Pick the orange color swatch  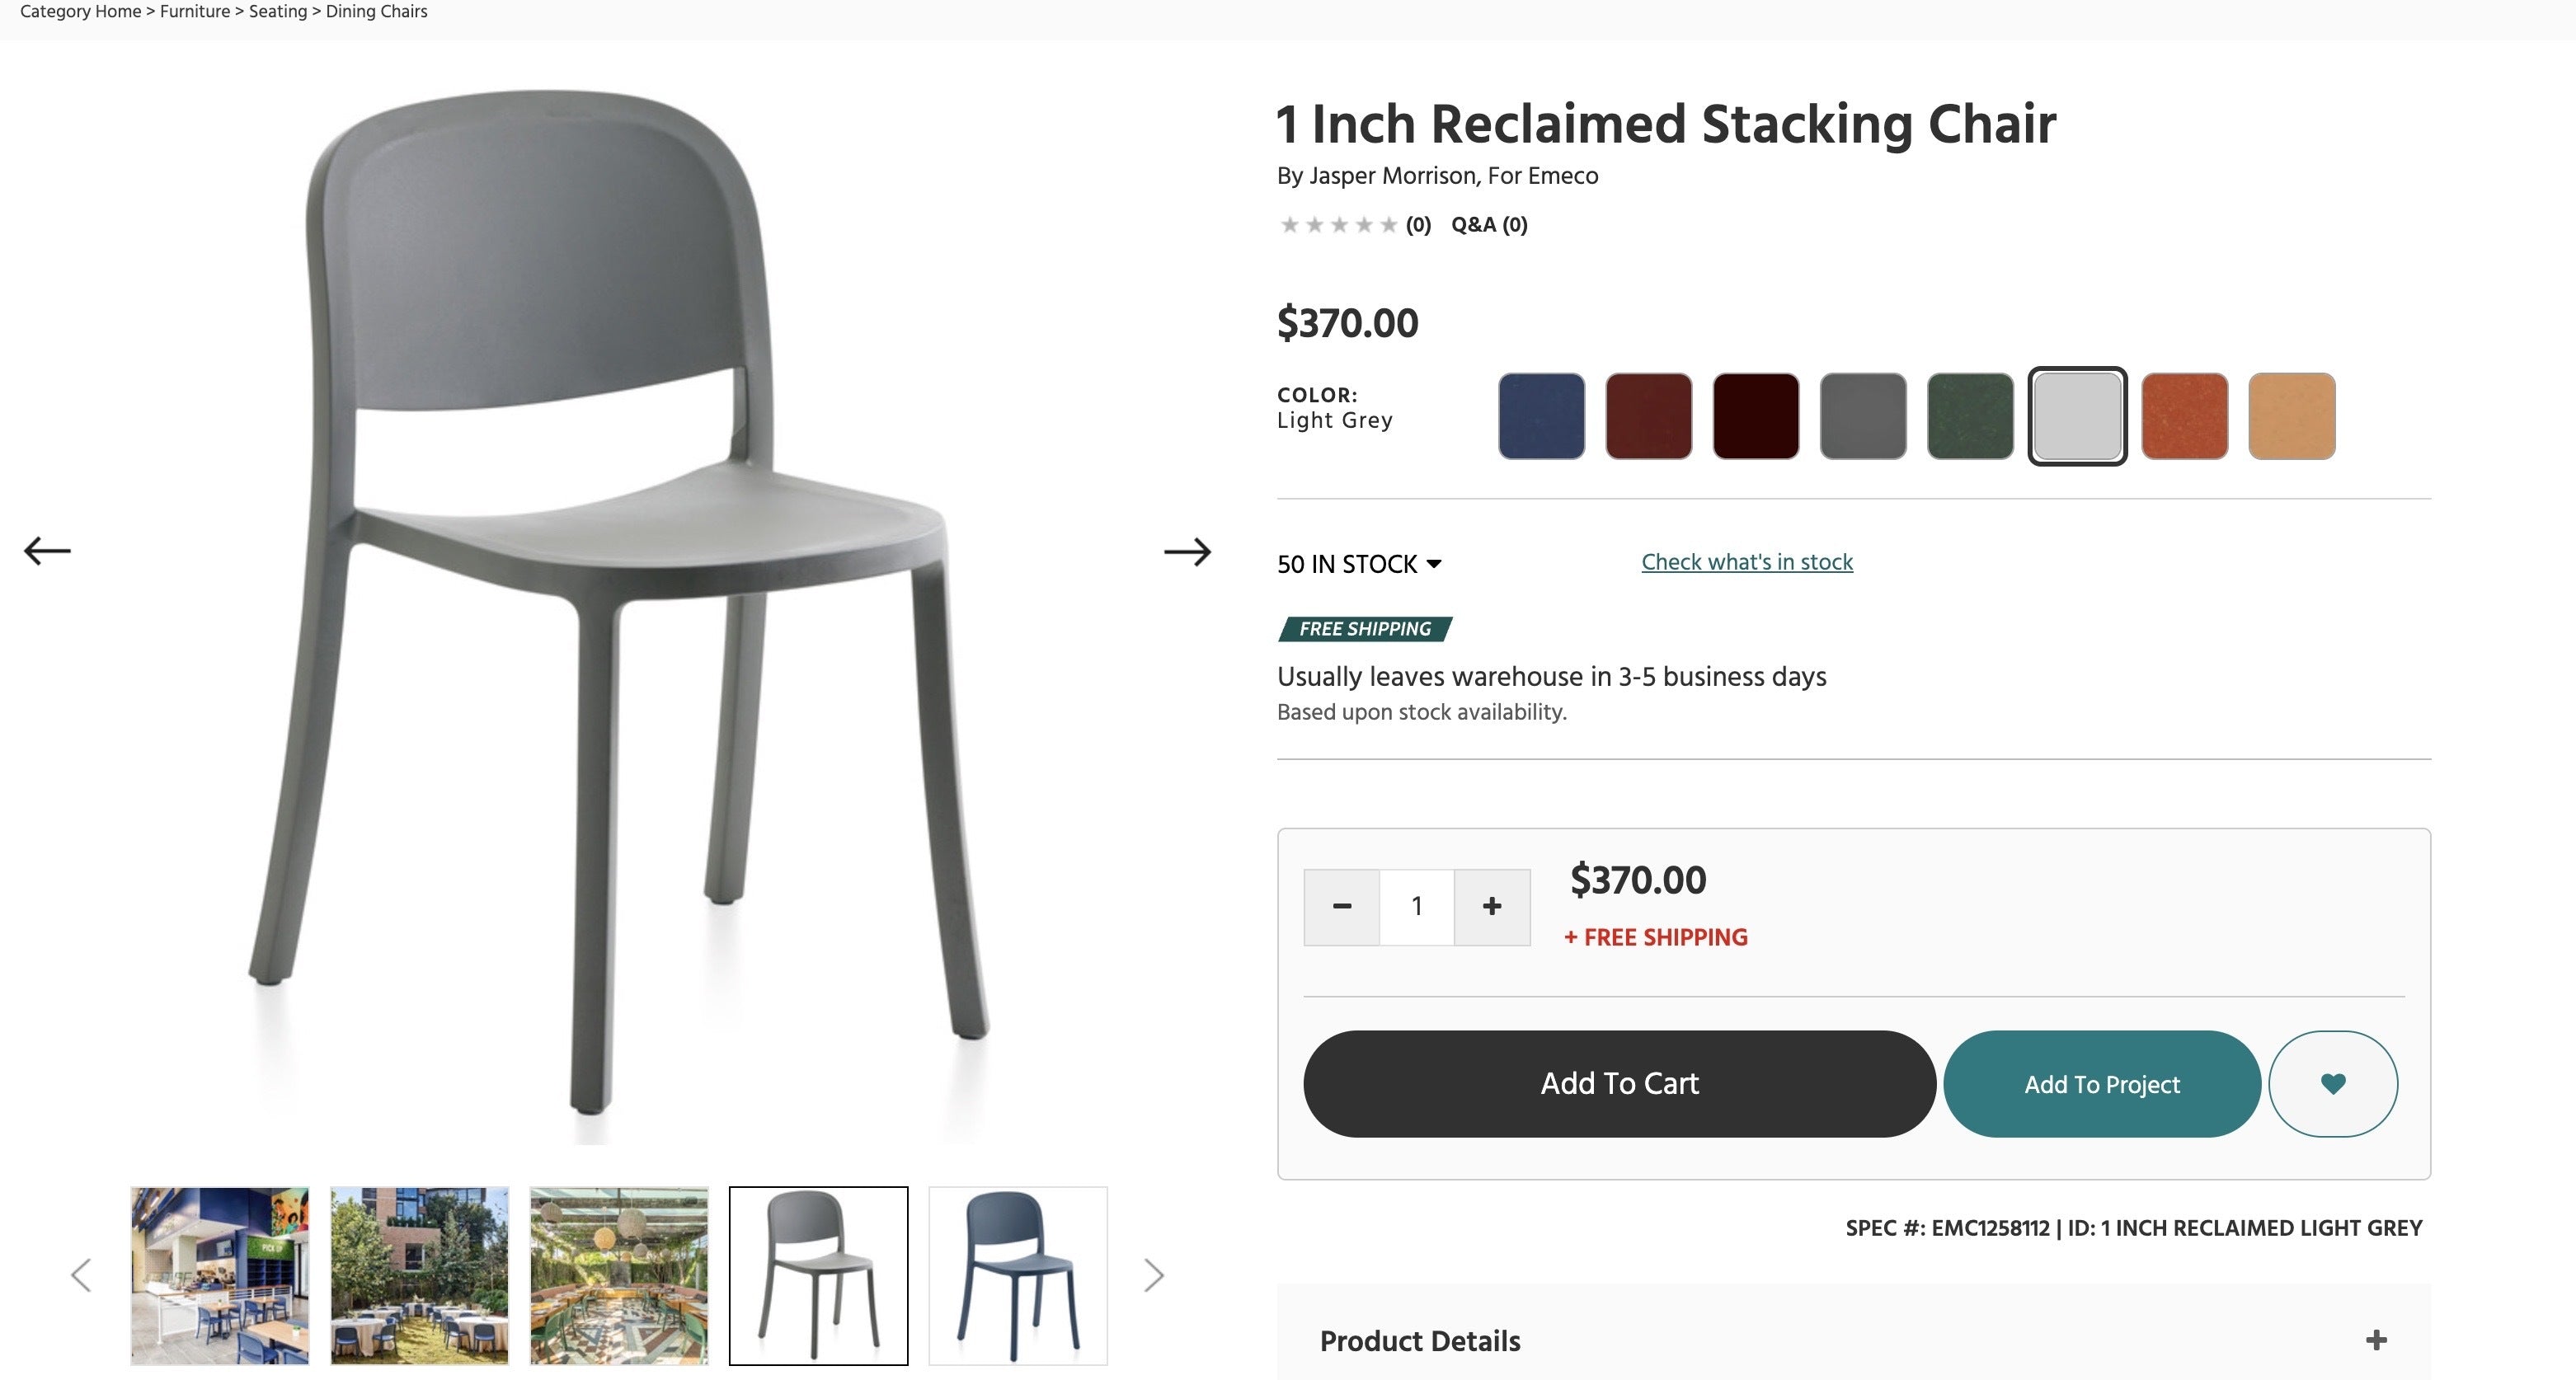point(2184,416)
